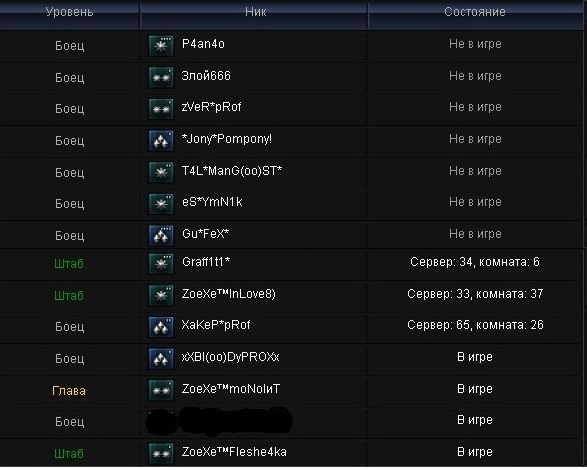Click the Глава level label
The width and height of the screenshot is (587, 470).
click(69, 391)
